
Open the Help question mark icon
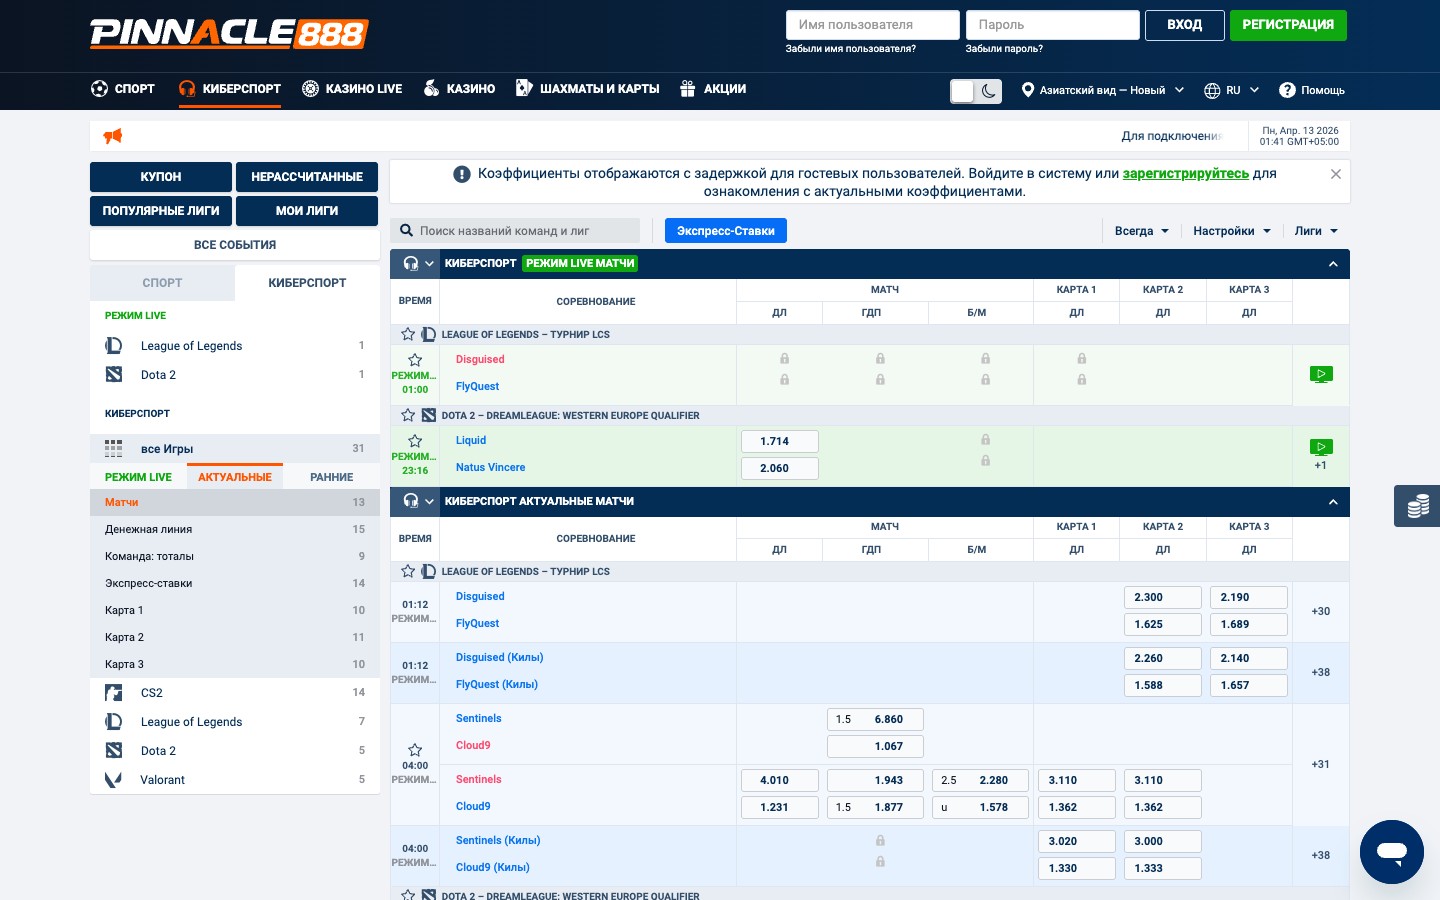point(1287,90)
